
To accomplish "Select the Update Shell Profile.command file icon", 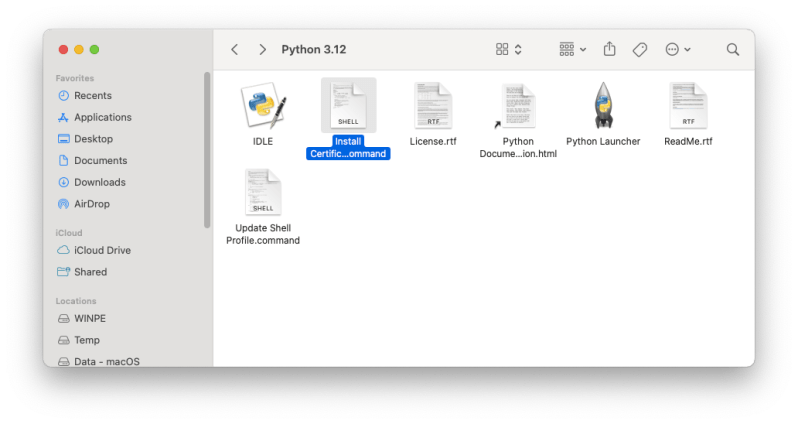I will point(263,192).
